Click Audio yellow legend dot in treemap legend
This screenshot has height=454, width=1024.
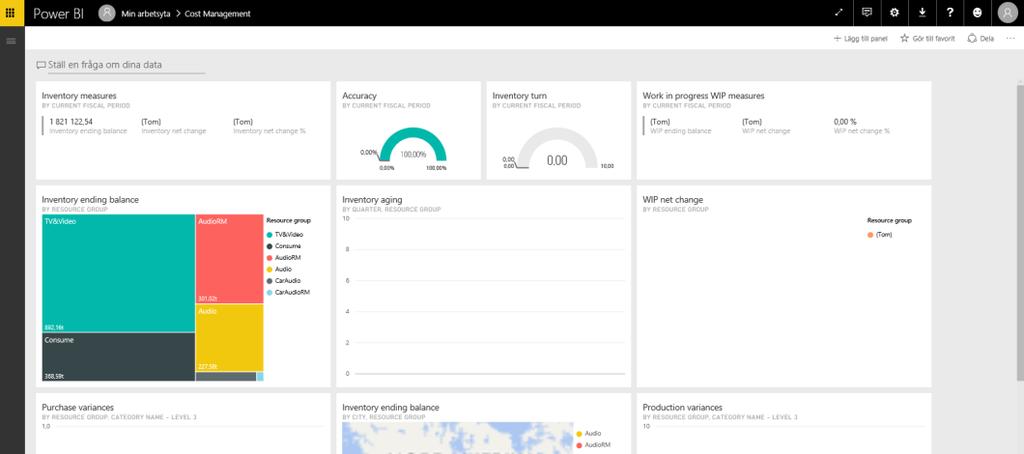[269, 269]
